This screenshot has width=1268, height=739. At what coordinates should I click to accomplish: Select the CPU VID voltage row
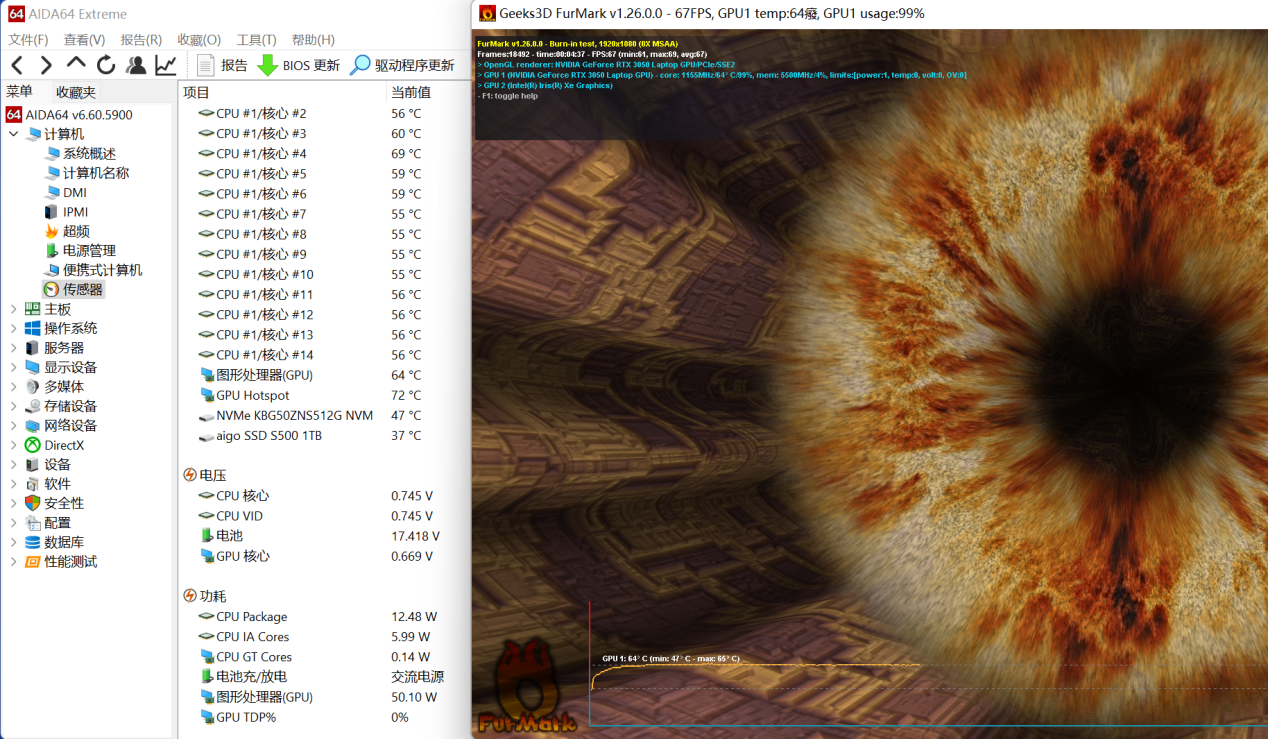tap(324, 516)
